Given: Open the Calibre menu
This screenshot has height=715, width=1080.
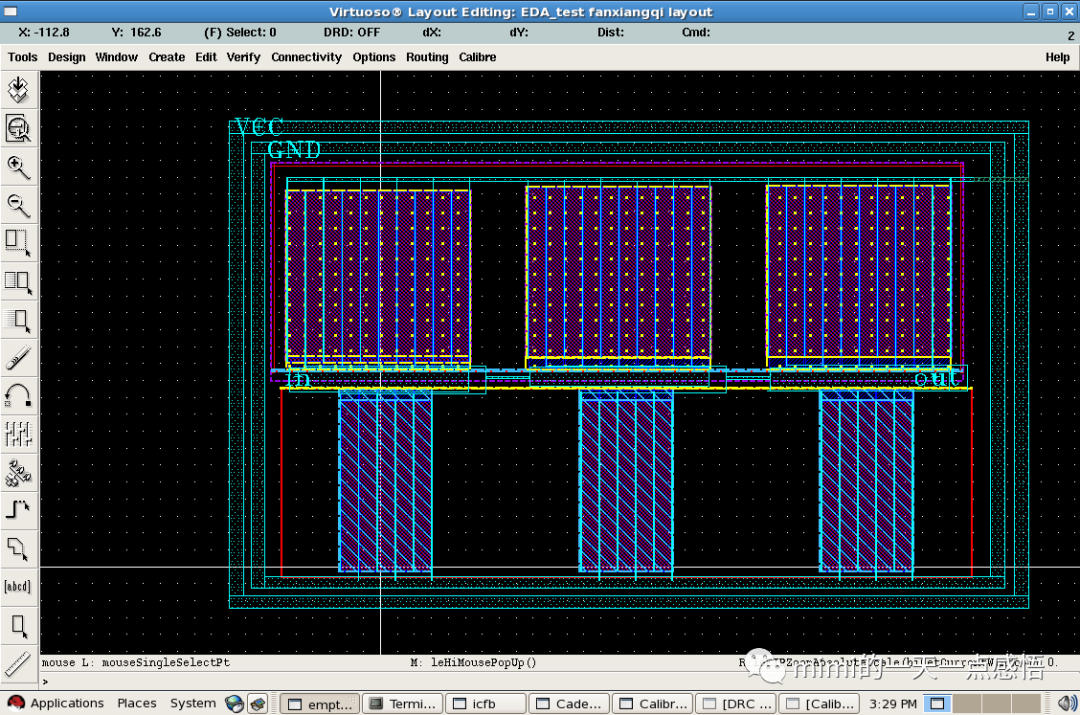Looking at the screenshot, I should tap(477, 57).
